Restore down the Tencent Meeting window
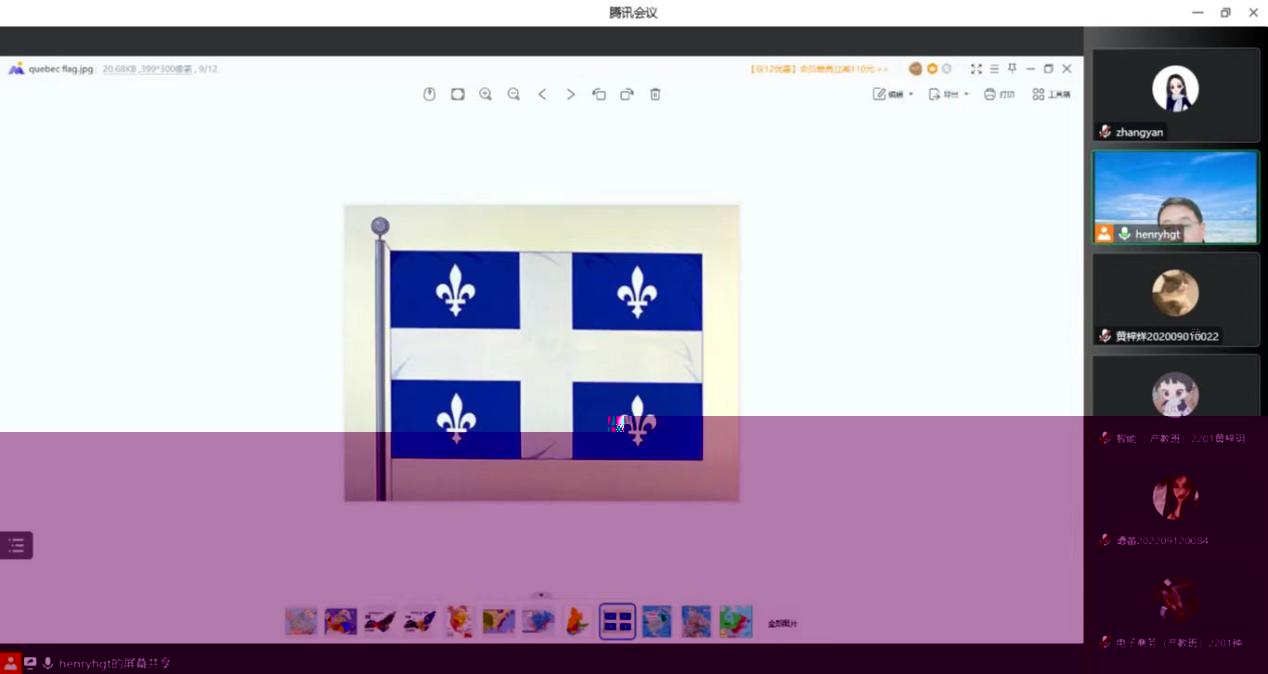This screenshot has height=674, width=1268. coord(1225,13)
